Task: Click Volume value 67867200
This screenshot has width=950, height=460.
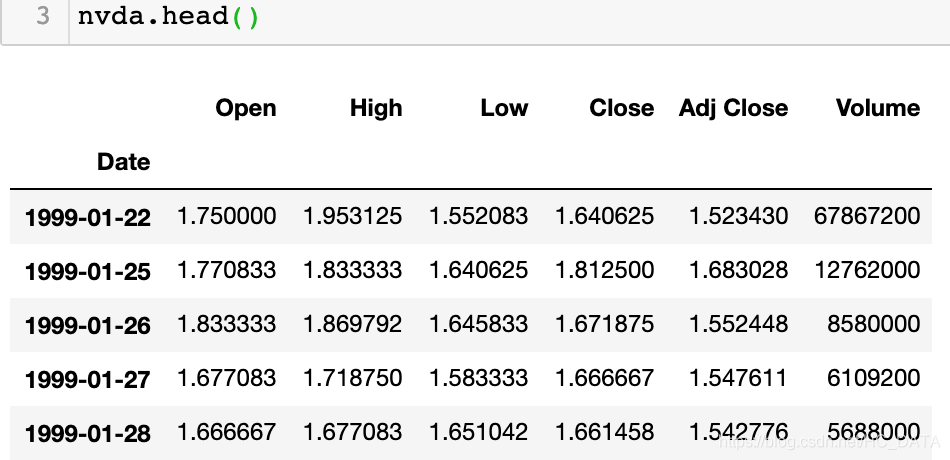Action: point(867,216)
